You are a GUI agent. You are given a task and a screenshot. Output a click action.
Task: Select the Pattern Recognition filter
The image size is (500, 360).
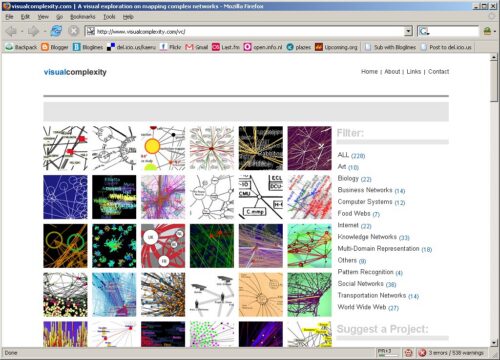click(370, 272)
